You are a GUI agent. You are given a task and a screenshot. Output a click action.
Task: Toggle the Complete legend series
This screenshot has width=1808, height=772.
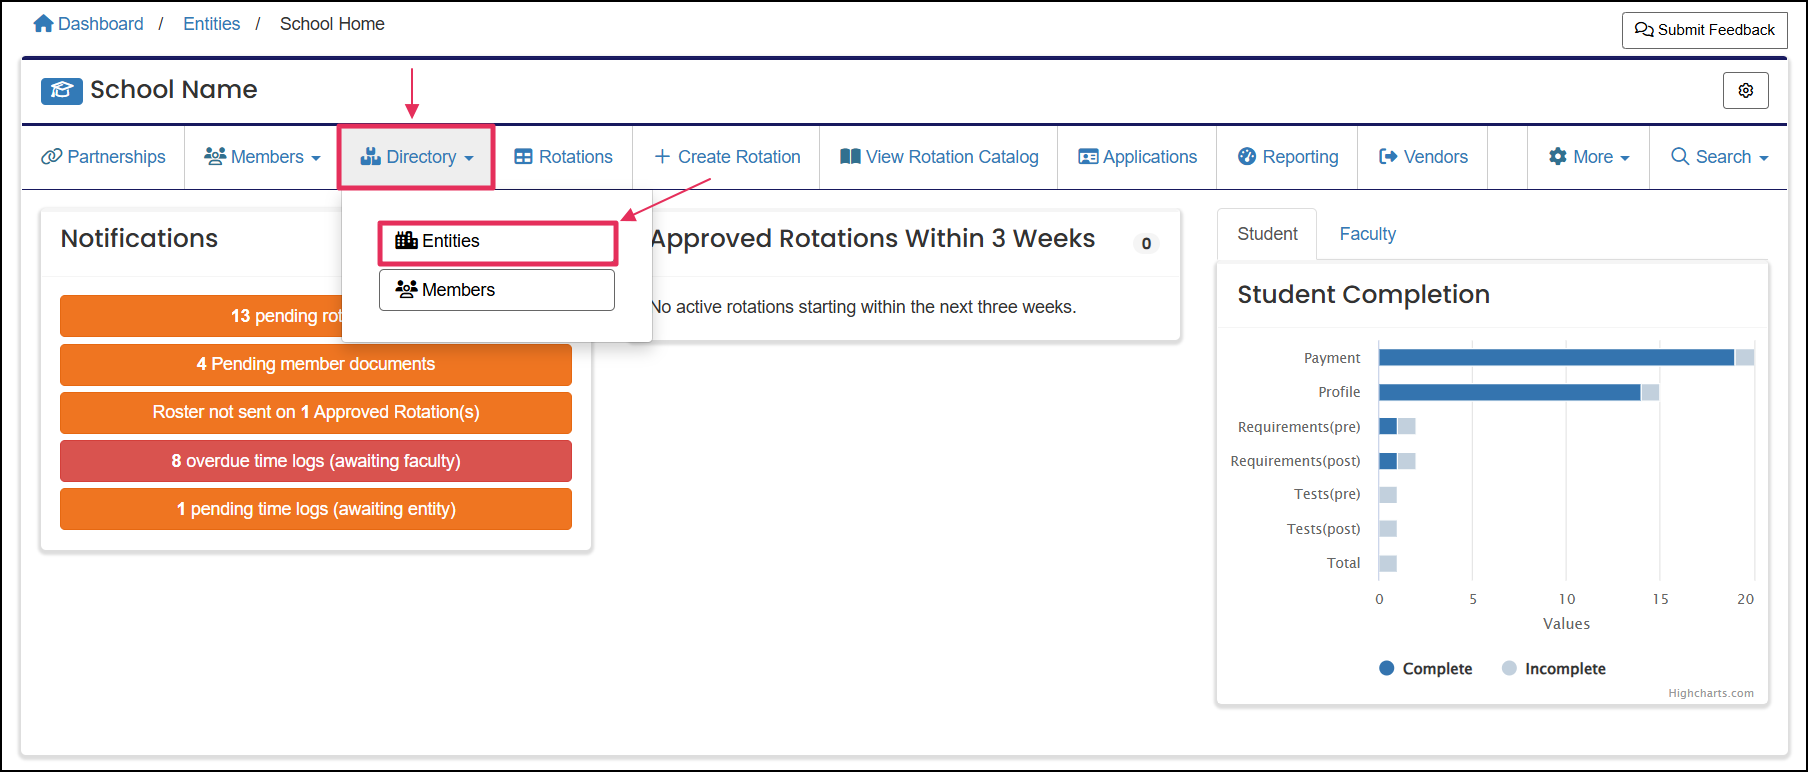[x=1425, y=668]
